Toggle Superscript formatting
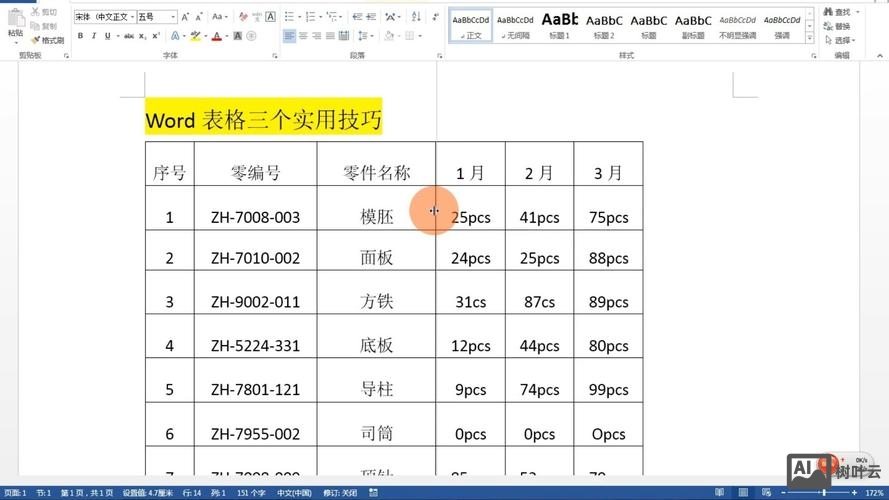The width and height of the screenshot is (889, 500). point(156,36)
